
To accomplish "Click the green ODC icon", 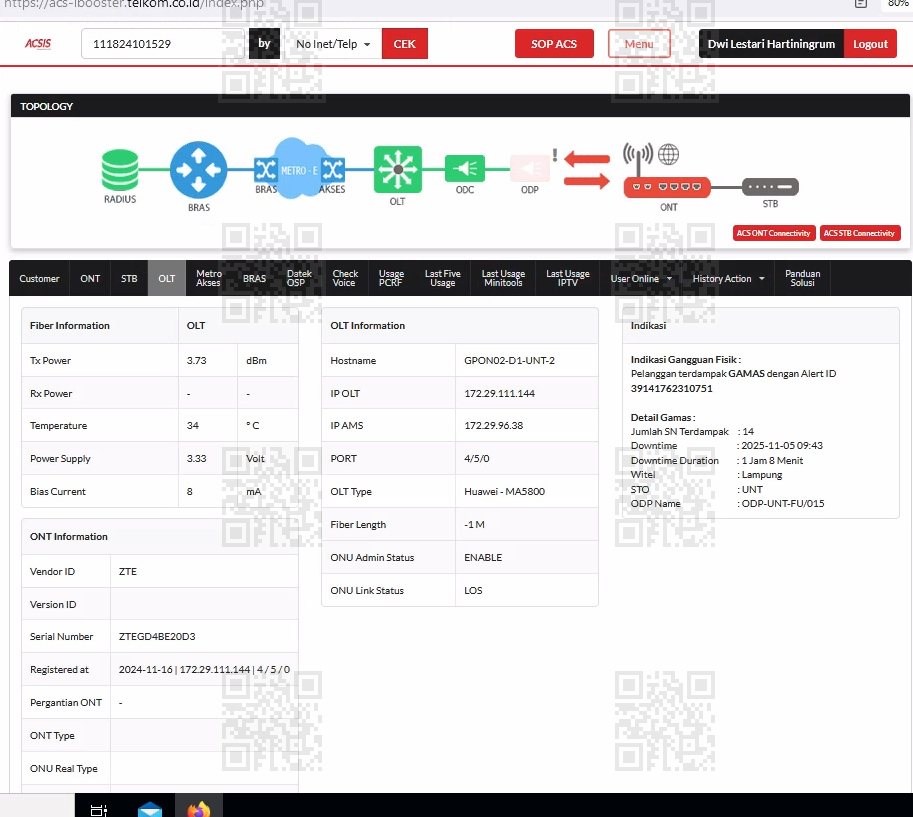I will tap(465, 169).
